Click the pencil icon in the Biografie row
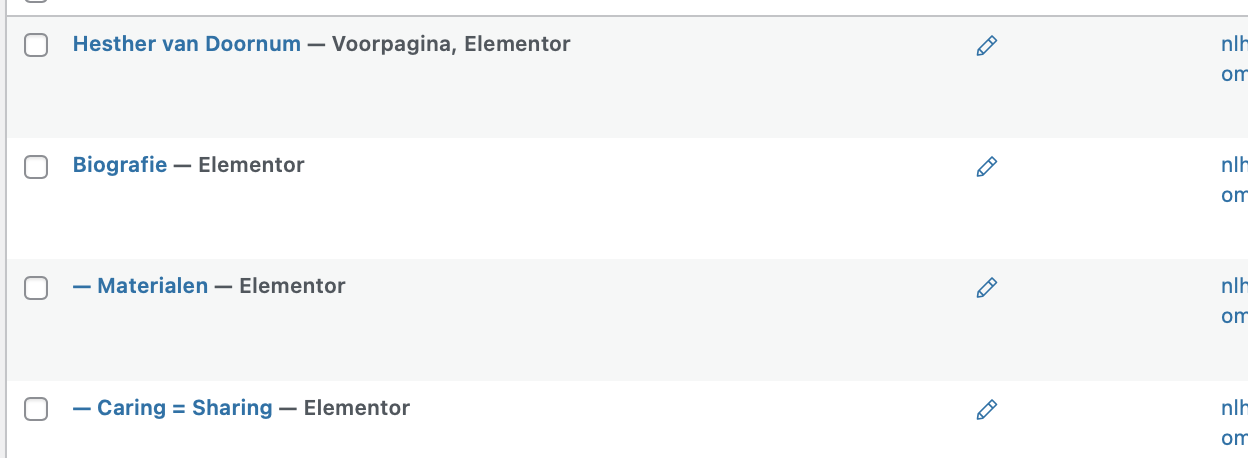Viewport: 1248px width, 458px height. 986,167
